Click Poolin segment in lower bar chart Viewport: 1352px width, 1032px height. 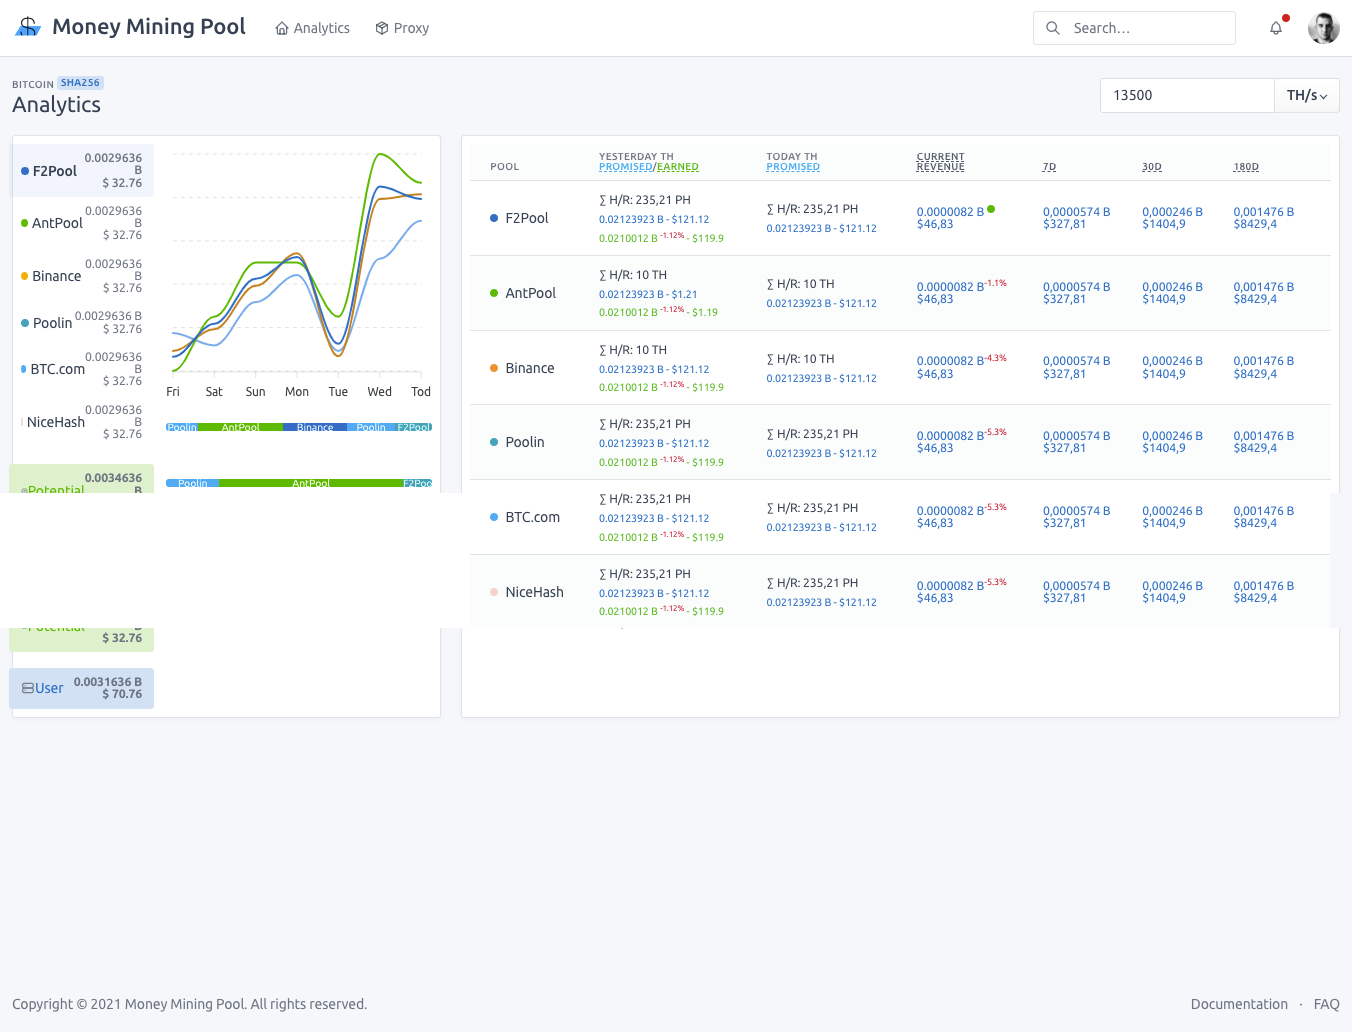(x=193, y=483)
